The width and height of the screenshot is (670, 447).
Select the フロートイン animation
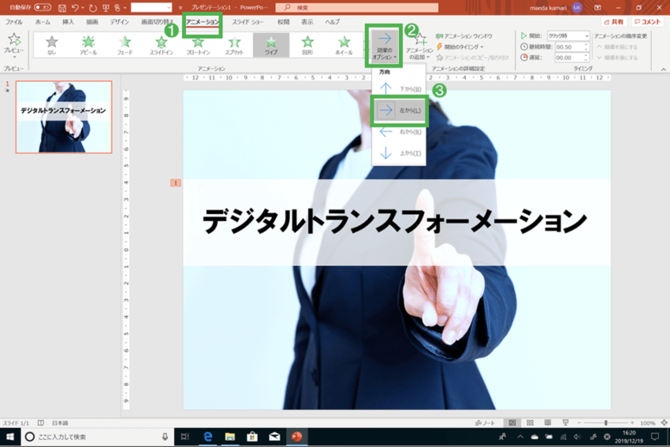point(198,45)
